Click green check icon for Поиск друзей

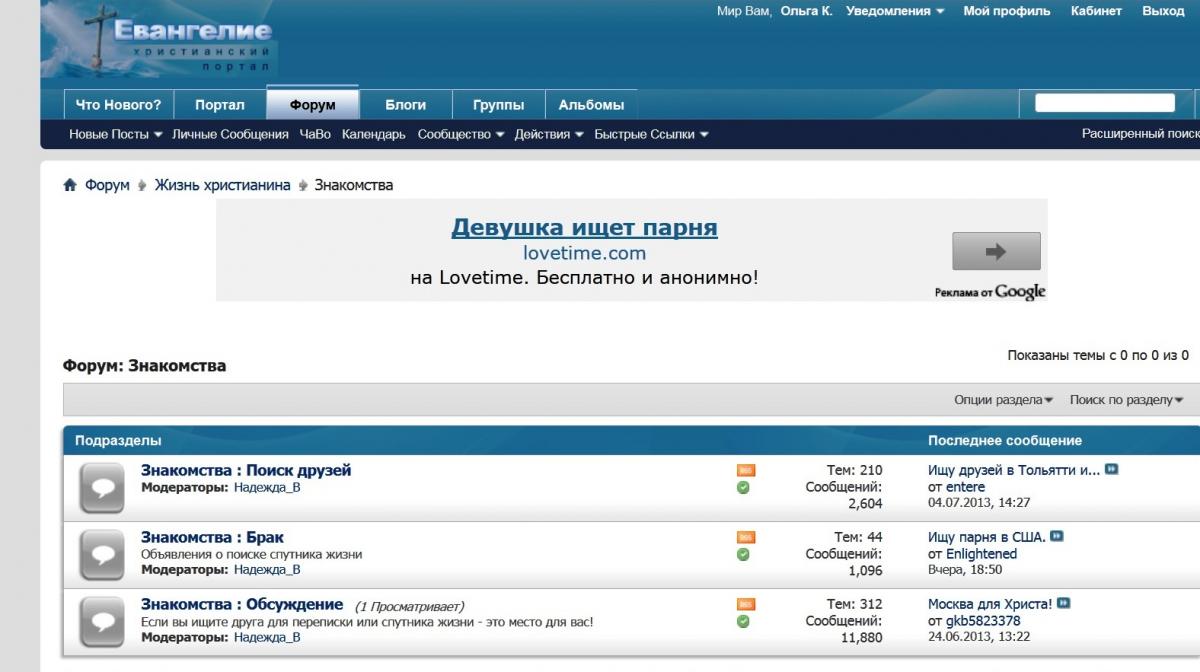pyautogui.click(x=743, y=488)
